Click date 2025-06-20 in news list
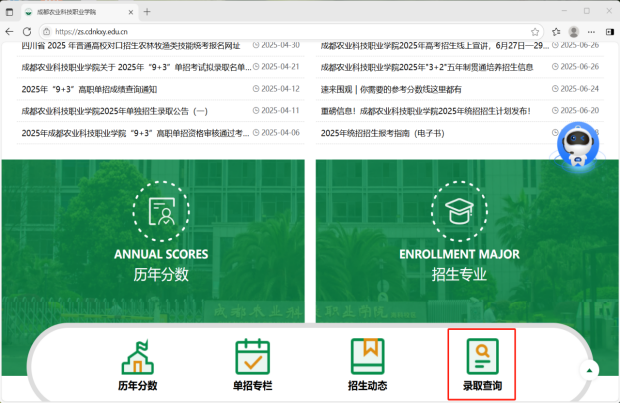This screenshot has width=621, height=404. click(x=579, y=111)
